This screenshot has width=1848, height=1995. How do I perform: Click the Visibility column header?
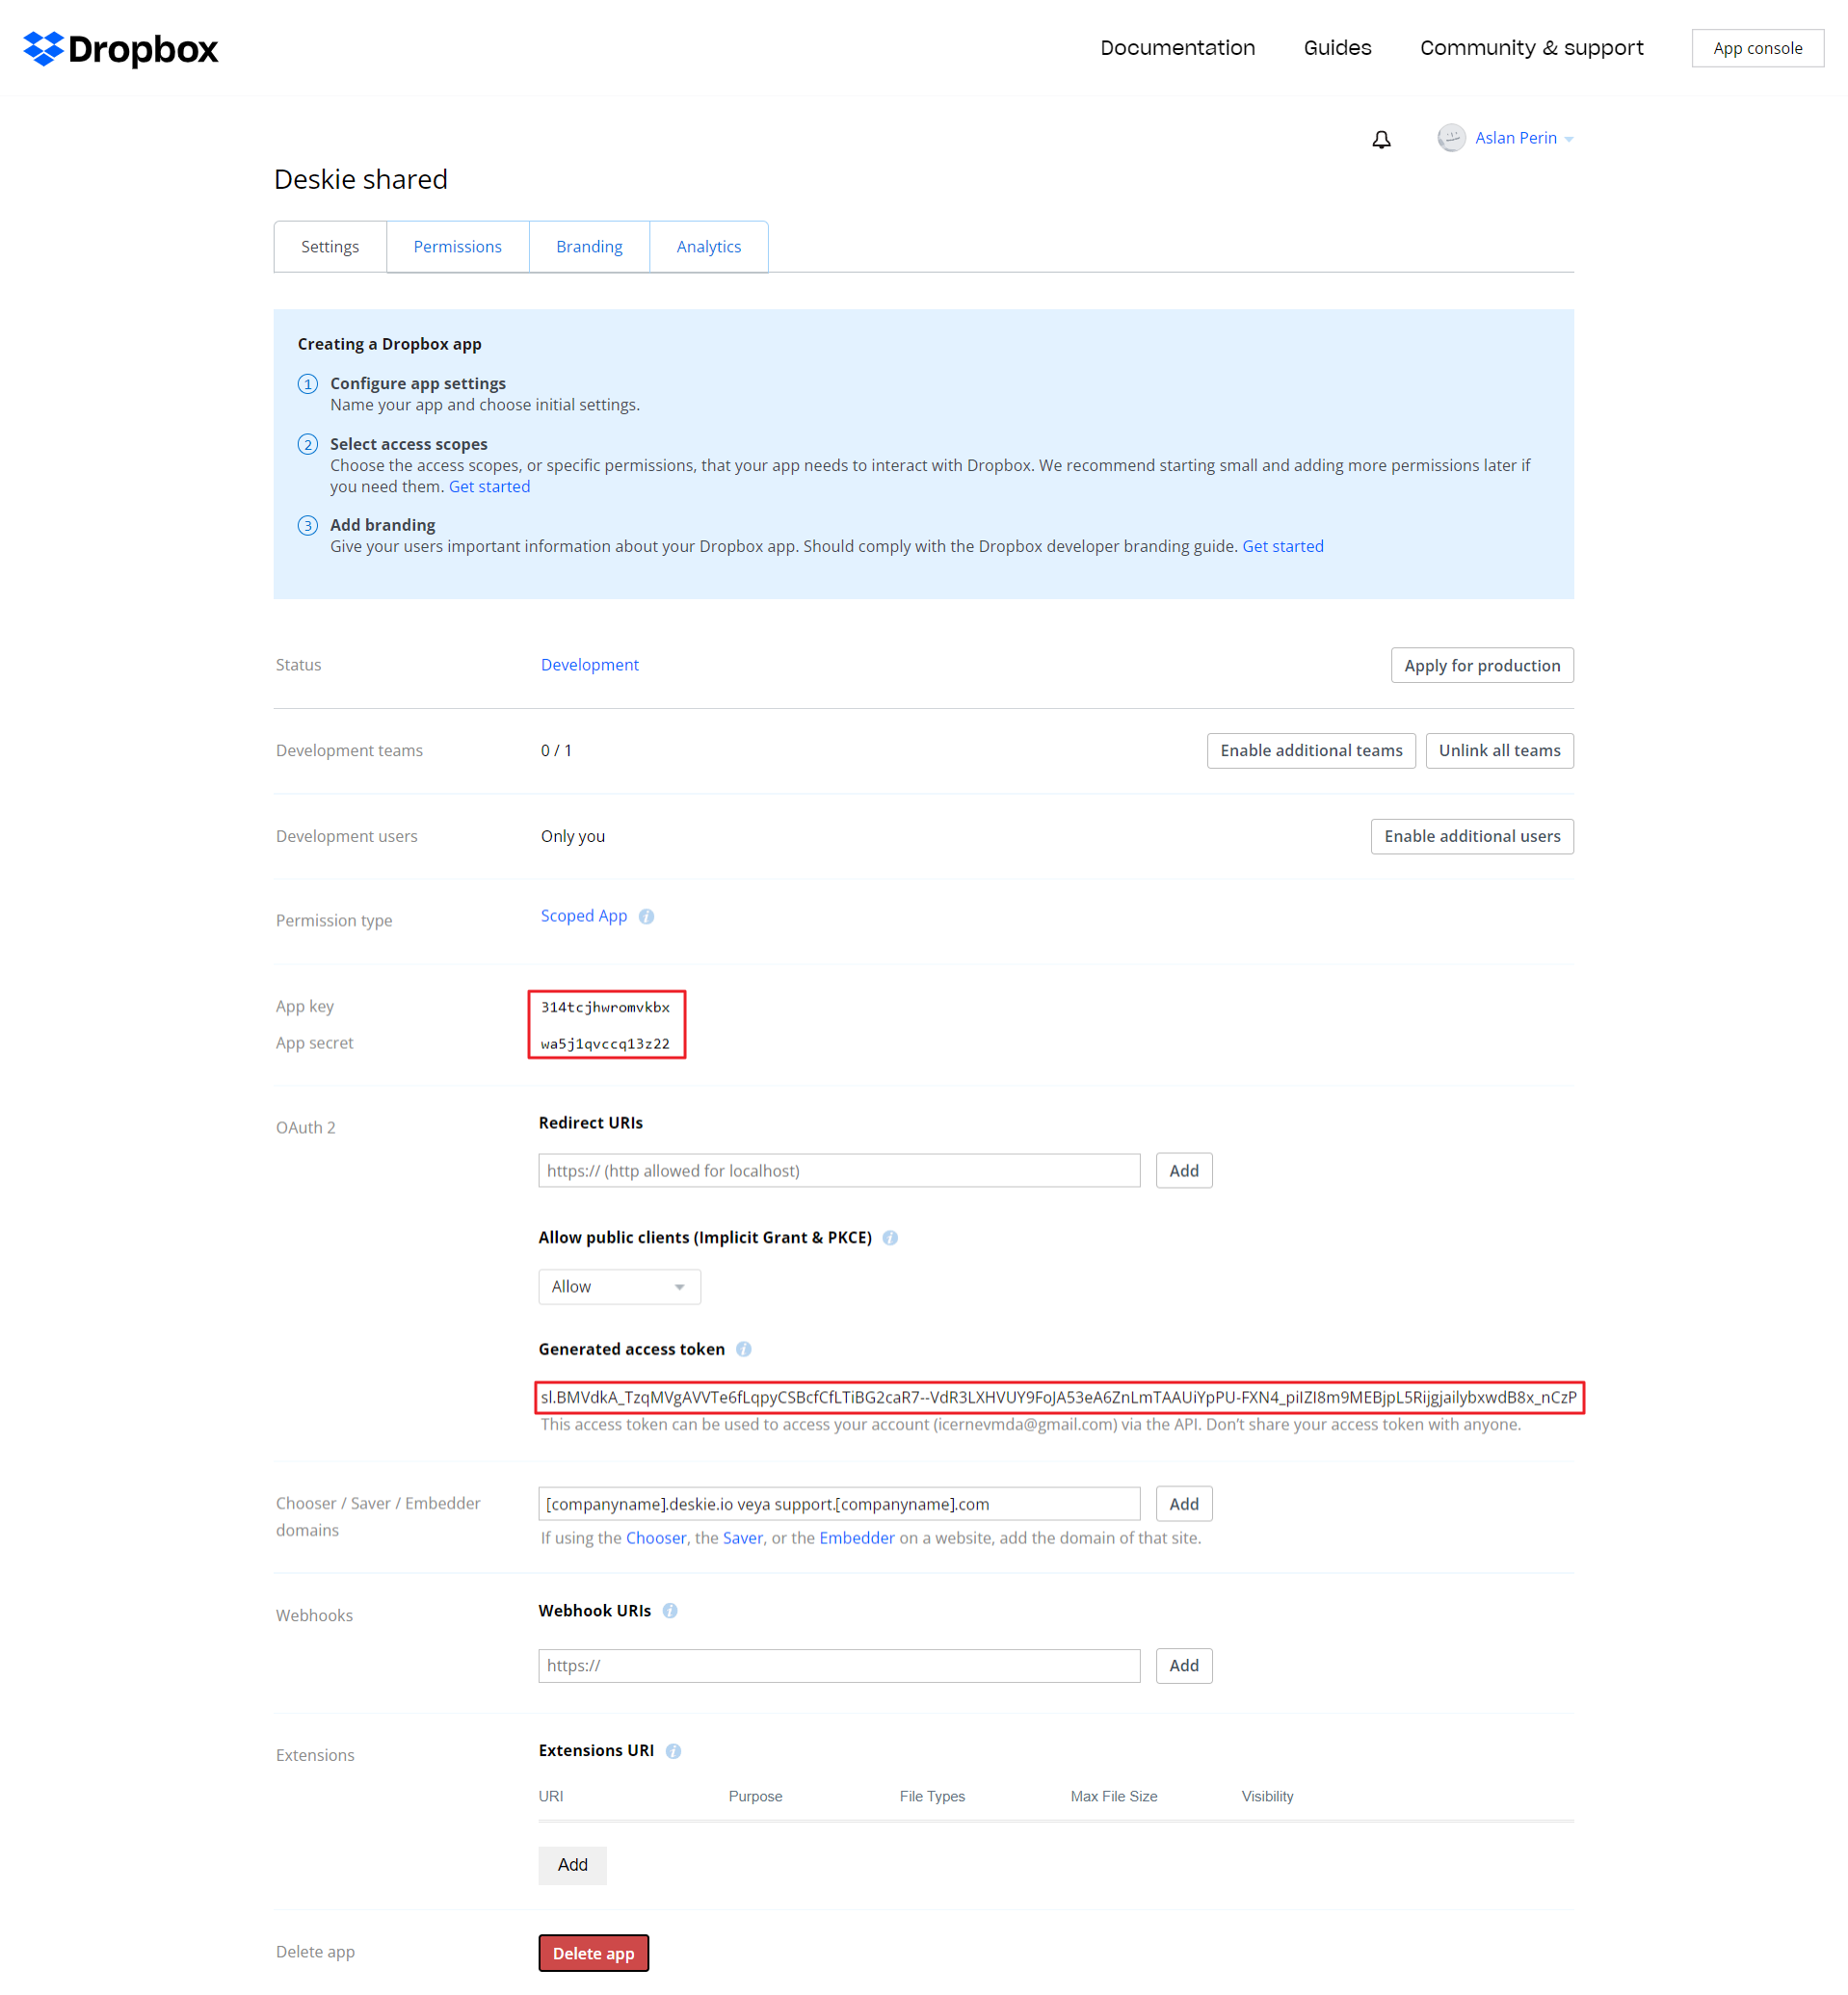1267,1796
